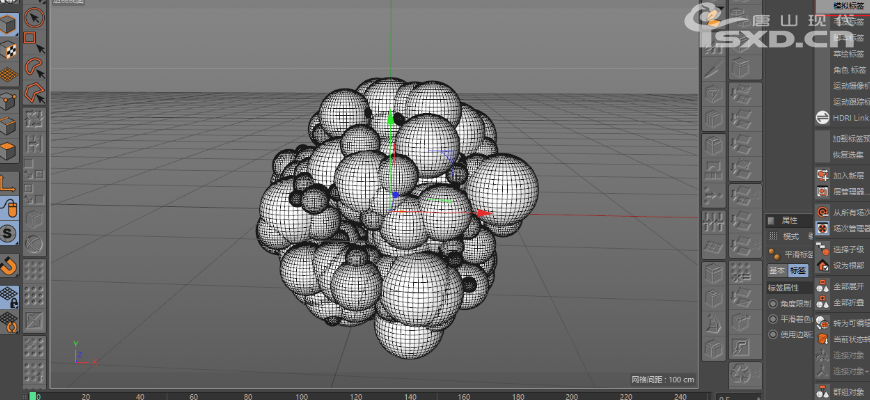Viewport: 870px width, 400px height.
Task: Enable the 使用边断 option
Action: 773,333
